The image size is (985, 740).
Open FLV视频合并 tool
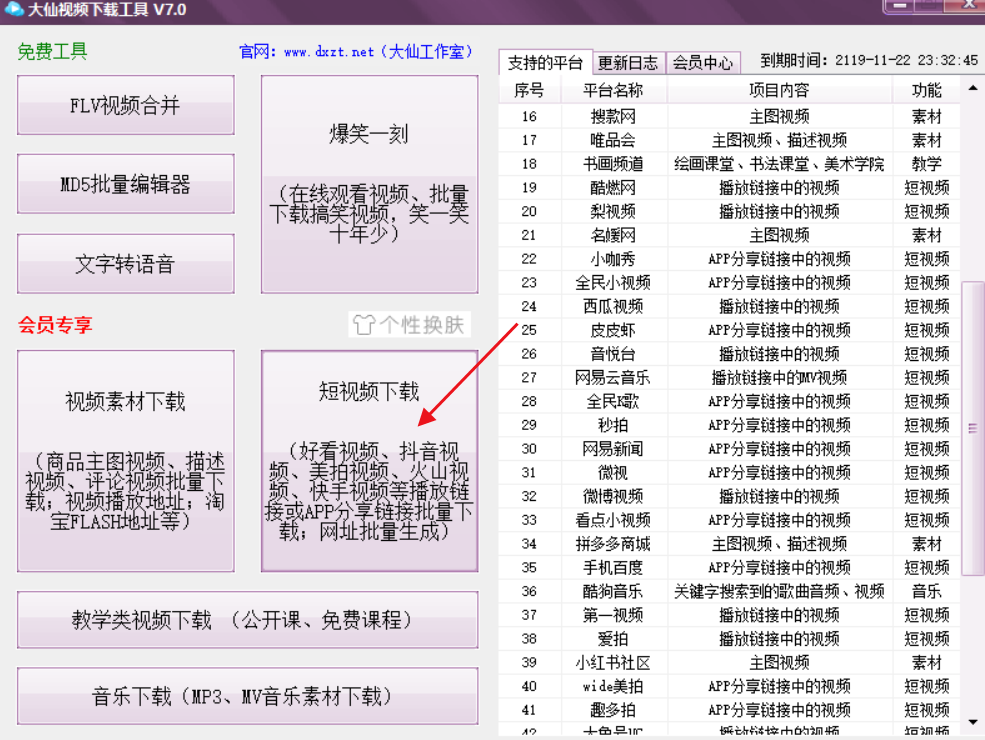tap(126, 105)
